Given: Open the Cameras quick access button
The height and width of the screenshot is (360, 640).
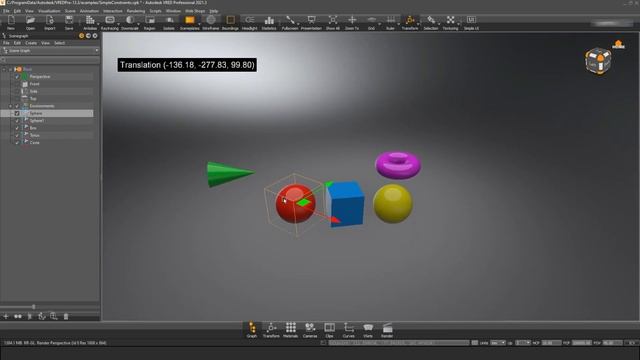Looking at the screenshot, I should coord(310,330).
